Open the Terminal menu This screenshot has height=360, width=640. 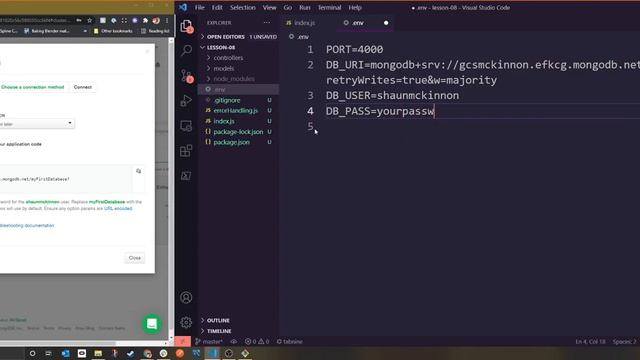[x=329, y=7]
